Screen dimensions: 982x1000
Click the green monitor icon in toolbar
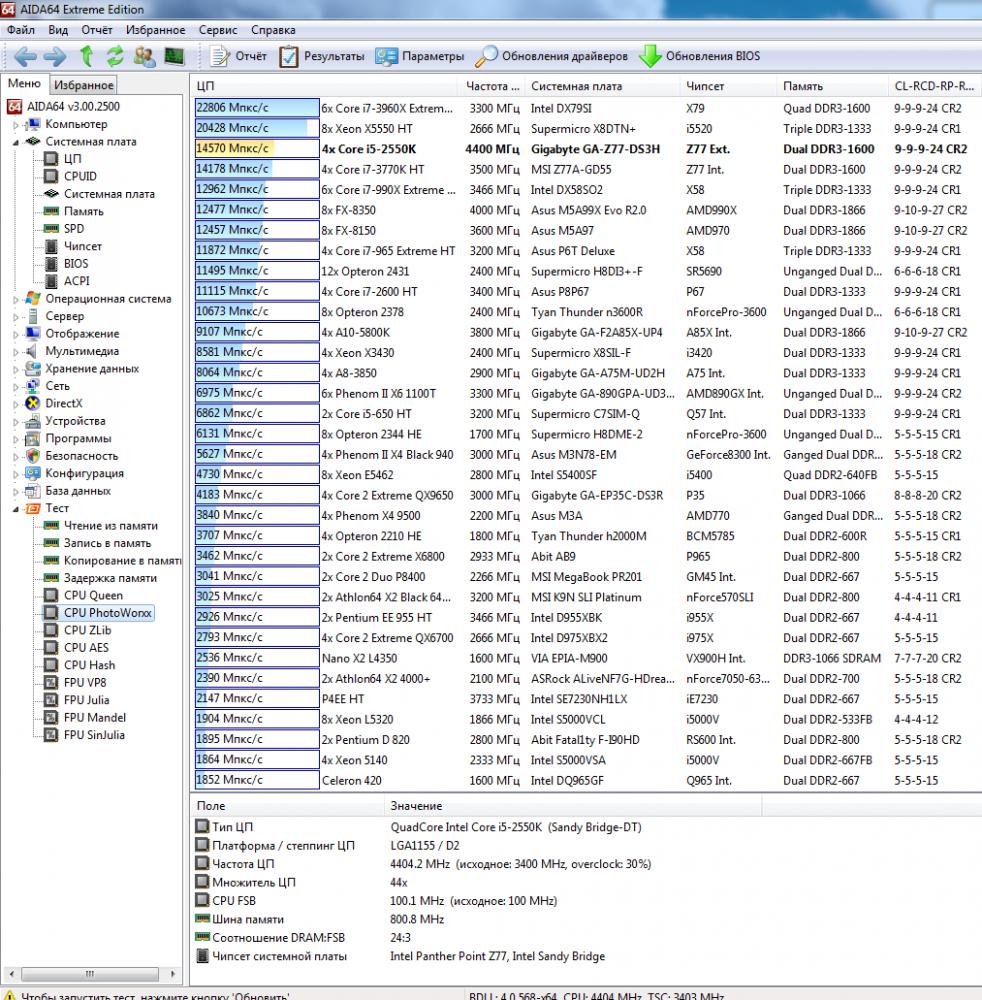click(174, 57)
